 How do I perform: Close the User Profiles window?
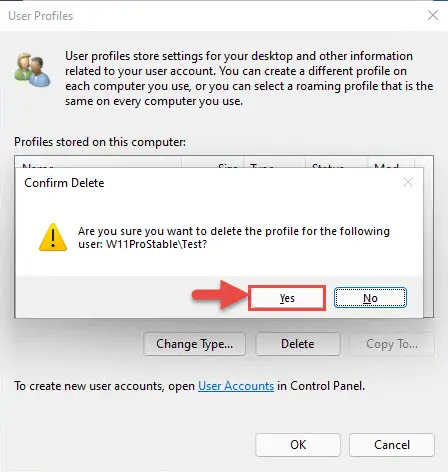433,15
